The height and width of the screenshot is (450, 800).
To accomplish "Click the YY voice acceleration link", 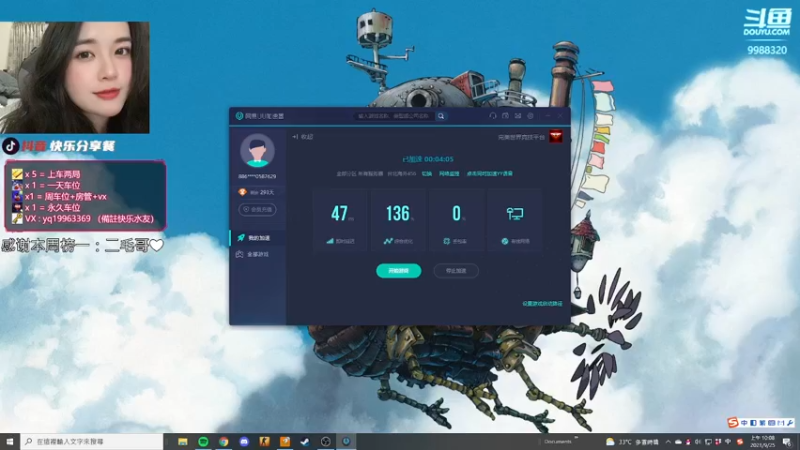I will click(489, 174).
